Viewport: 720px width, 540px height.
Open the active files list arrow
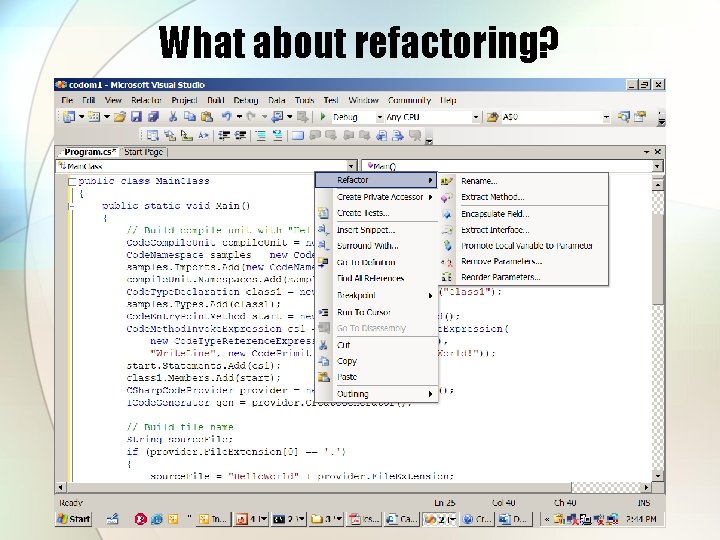(646, 152)
